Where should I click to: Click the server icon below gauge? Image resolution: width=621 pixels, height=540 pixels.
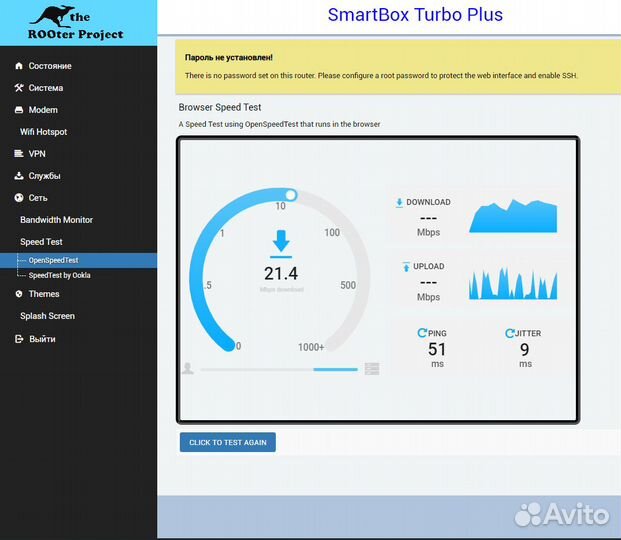tap(372, 368)
